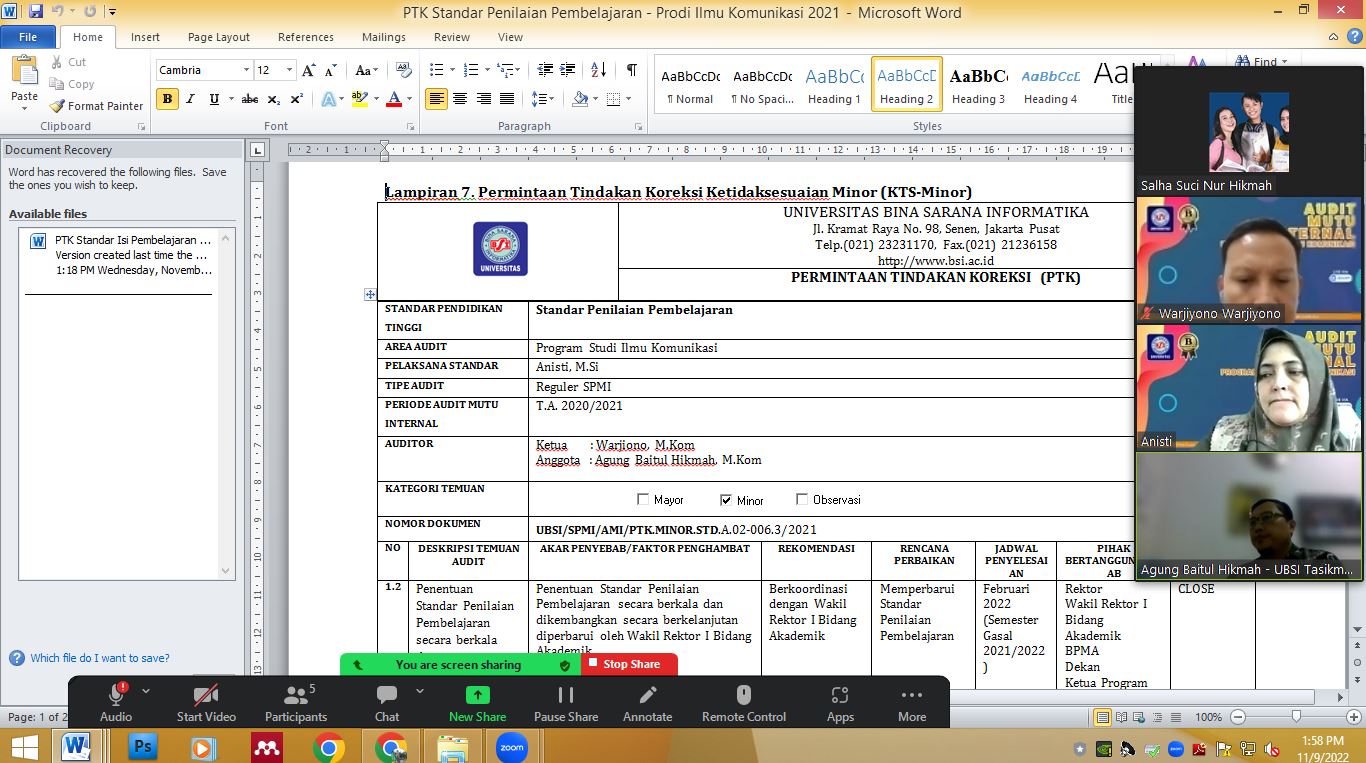Click New Share in Zoom toolbar
This screenshot has height=763, width=1366.
(477, 703)
